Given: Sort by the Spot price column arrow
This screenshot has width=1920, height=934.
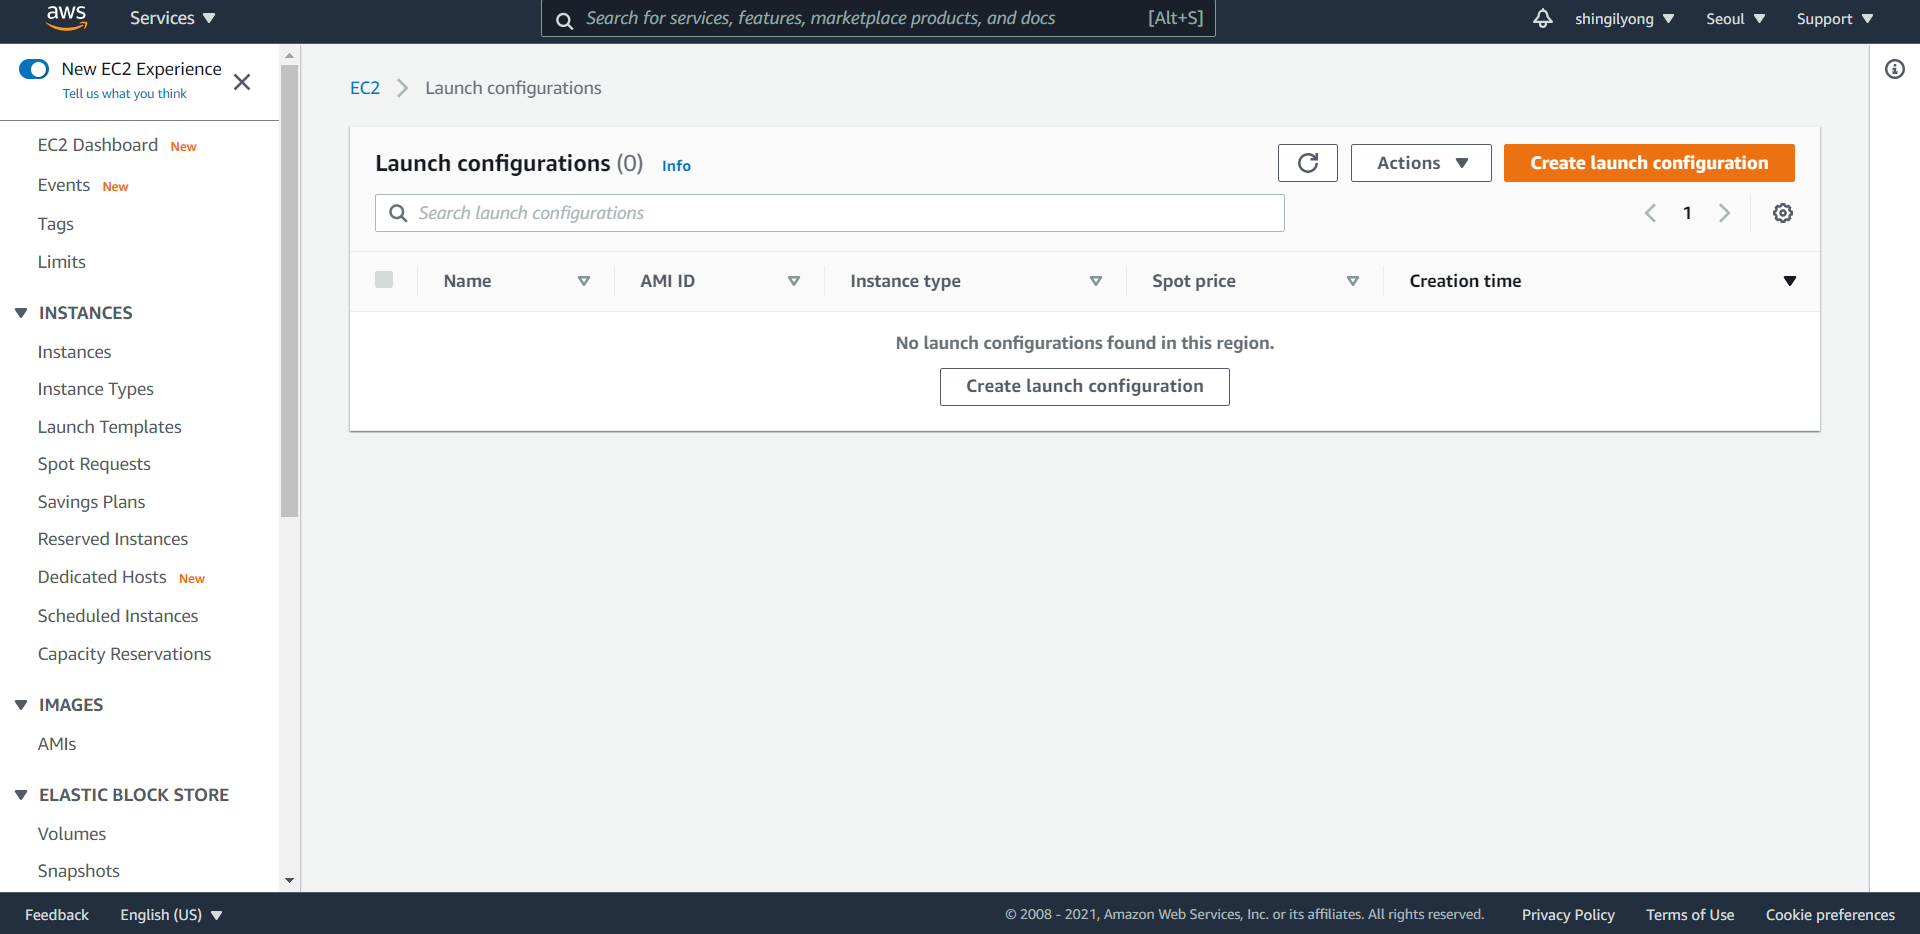Looking at the screenshot, I should [x=1353, y=281].
